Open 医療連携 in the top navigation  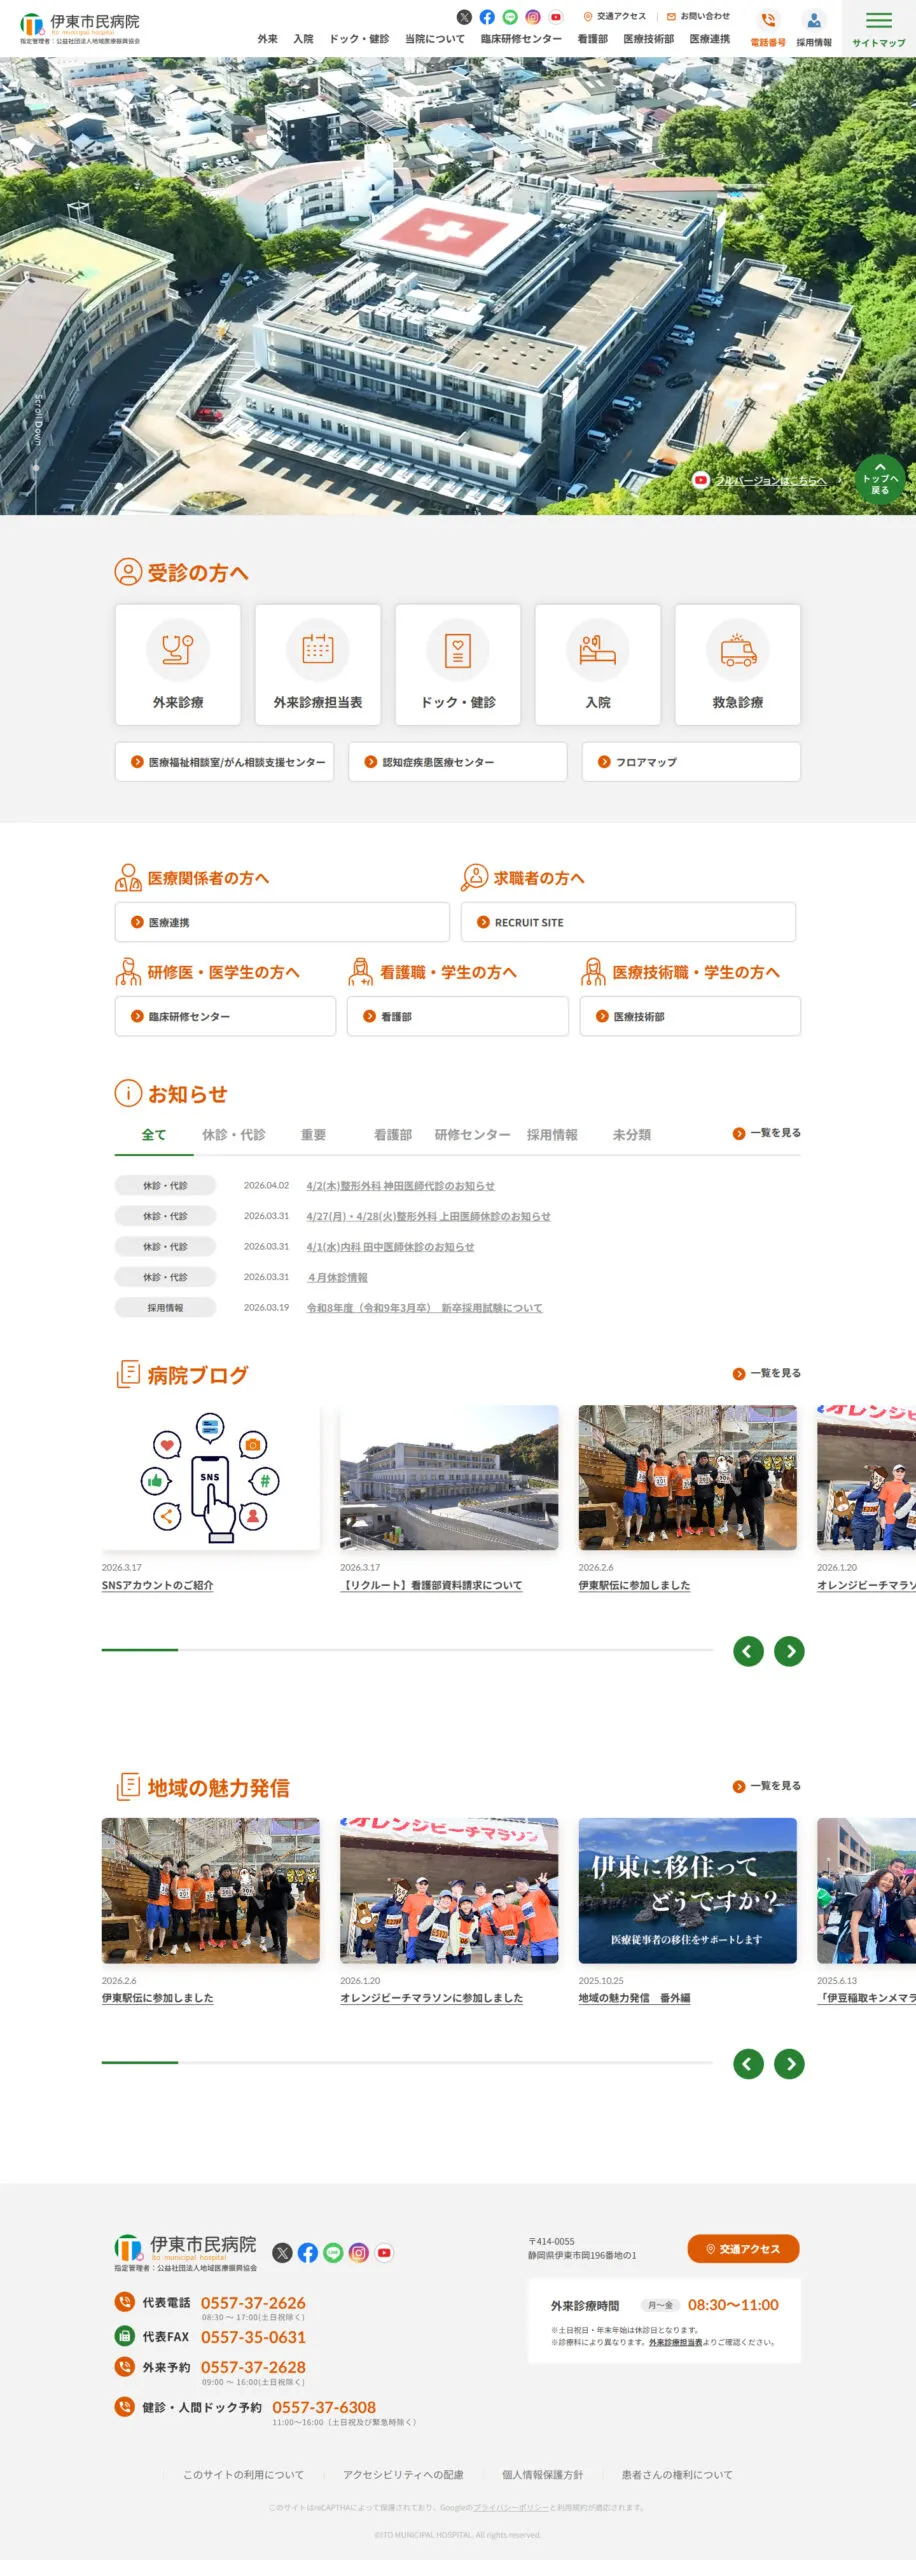coord(710,39)
